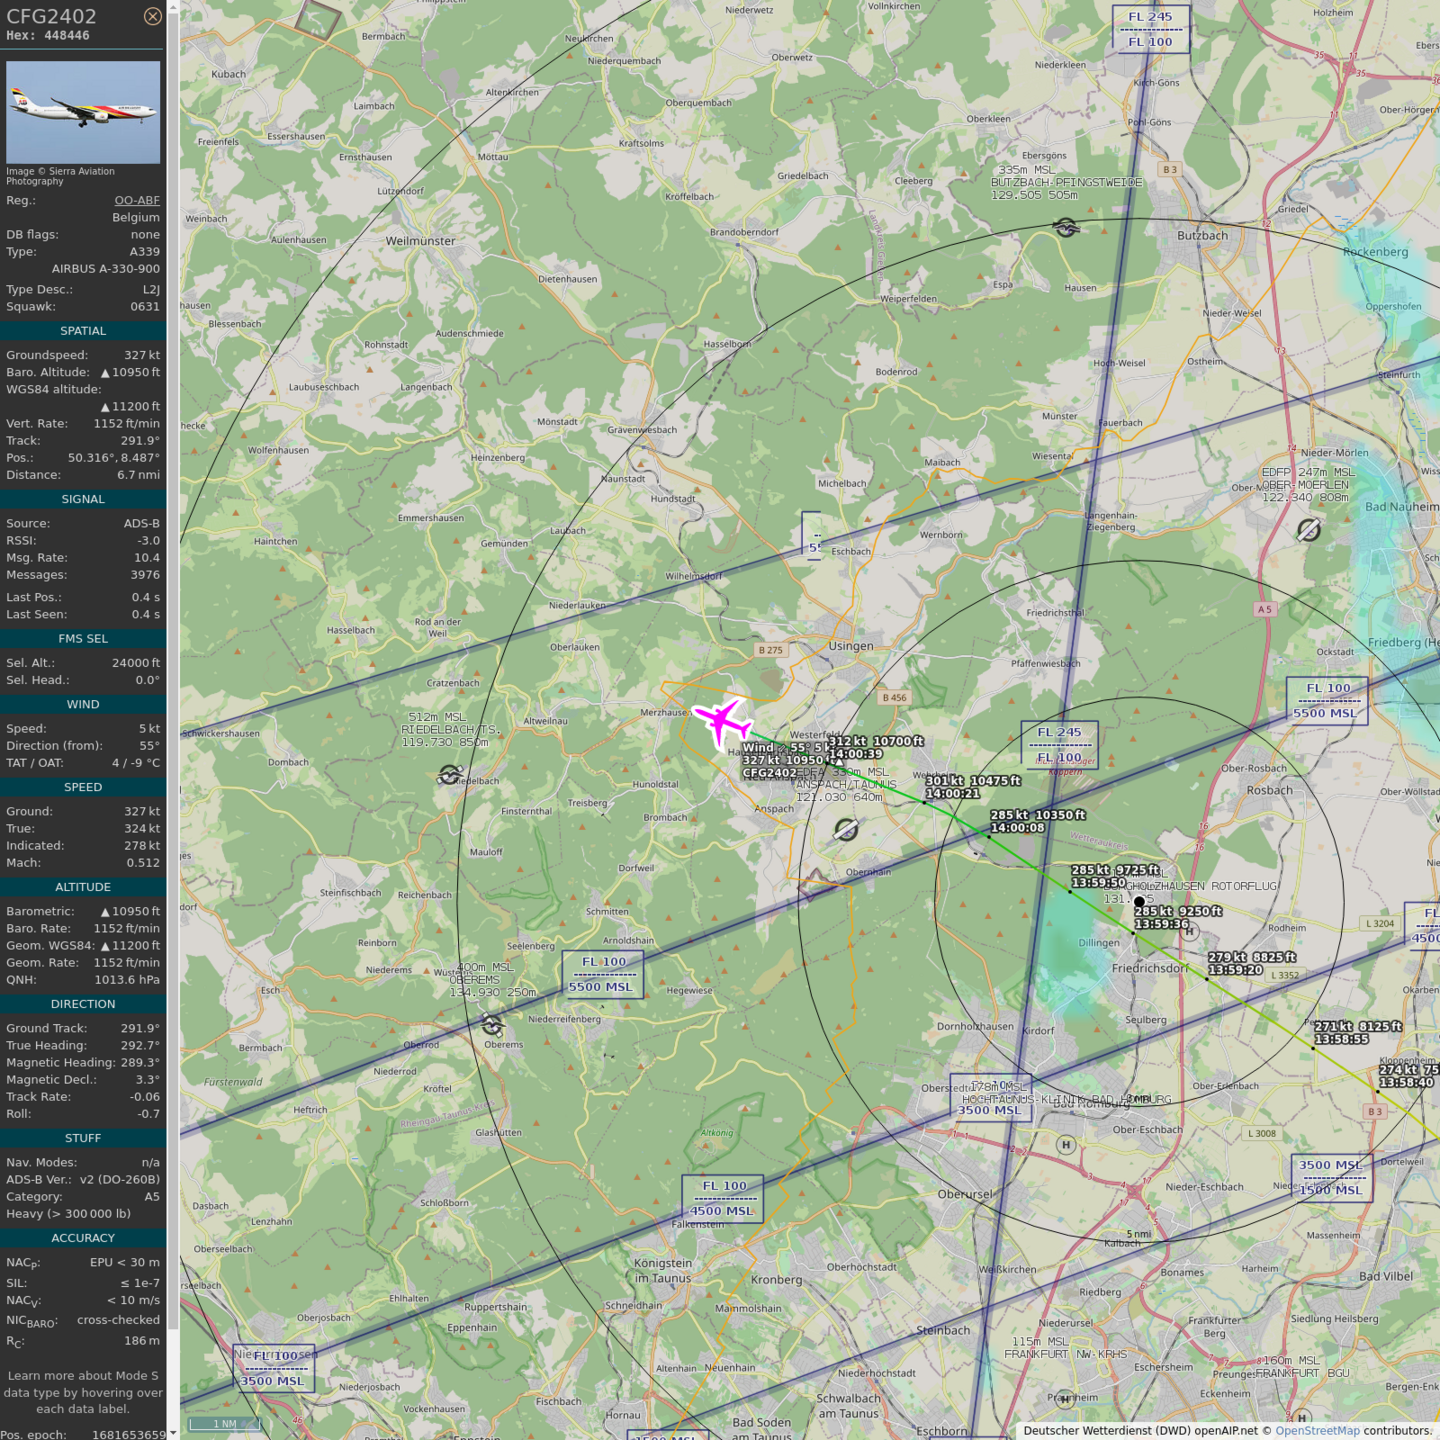Click the black navaid dot near Holzhausen
This screenshot has width=1440, height=1440.
(1139, 901)
